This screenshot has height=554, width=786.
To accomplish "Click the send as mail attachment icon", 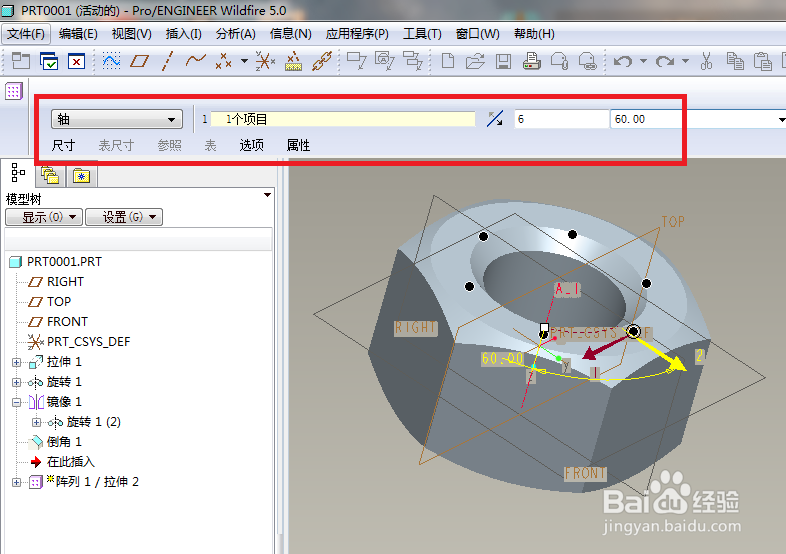I will click(559, 61).
